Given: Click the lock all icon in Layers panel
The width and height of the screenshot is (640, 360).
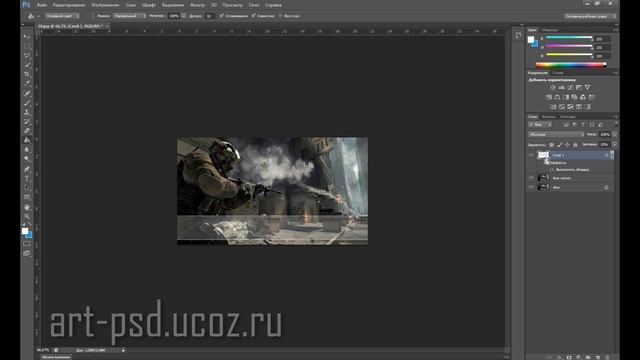Looking at the screenshot, I should 576,144.
